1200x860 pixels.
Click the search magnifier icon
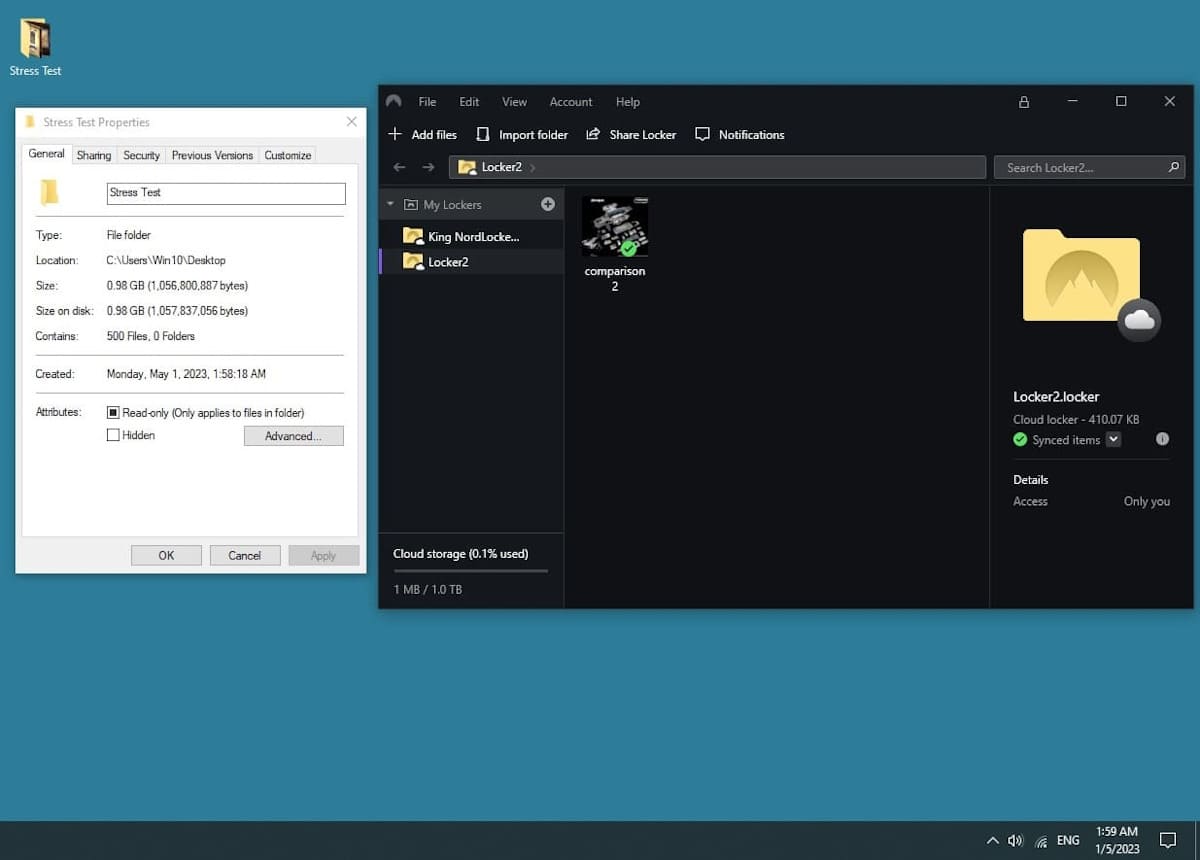tap(1174, 167)
